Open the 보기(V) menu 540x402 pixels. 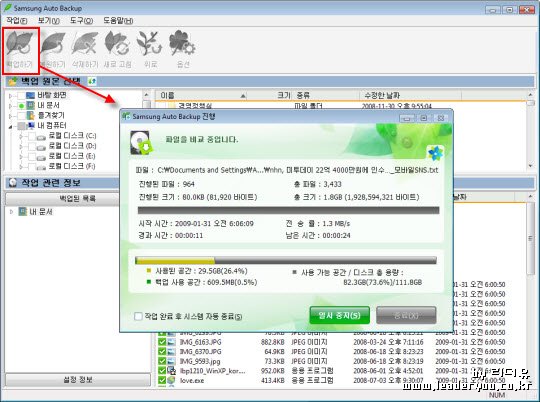(49, 21)
